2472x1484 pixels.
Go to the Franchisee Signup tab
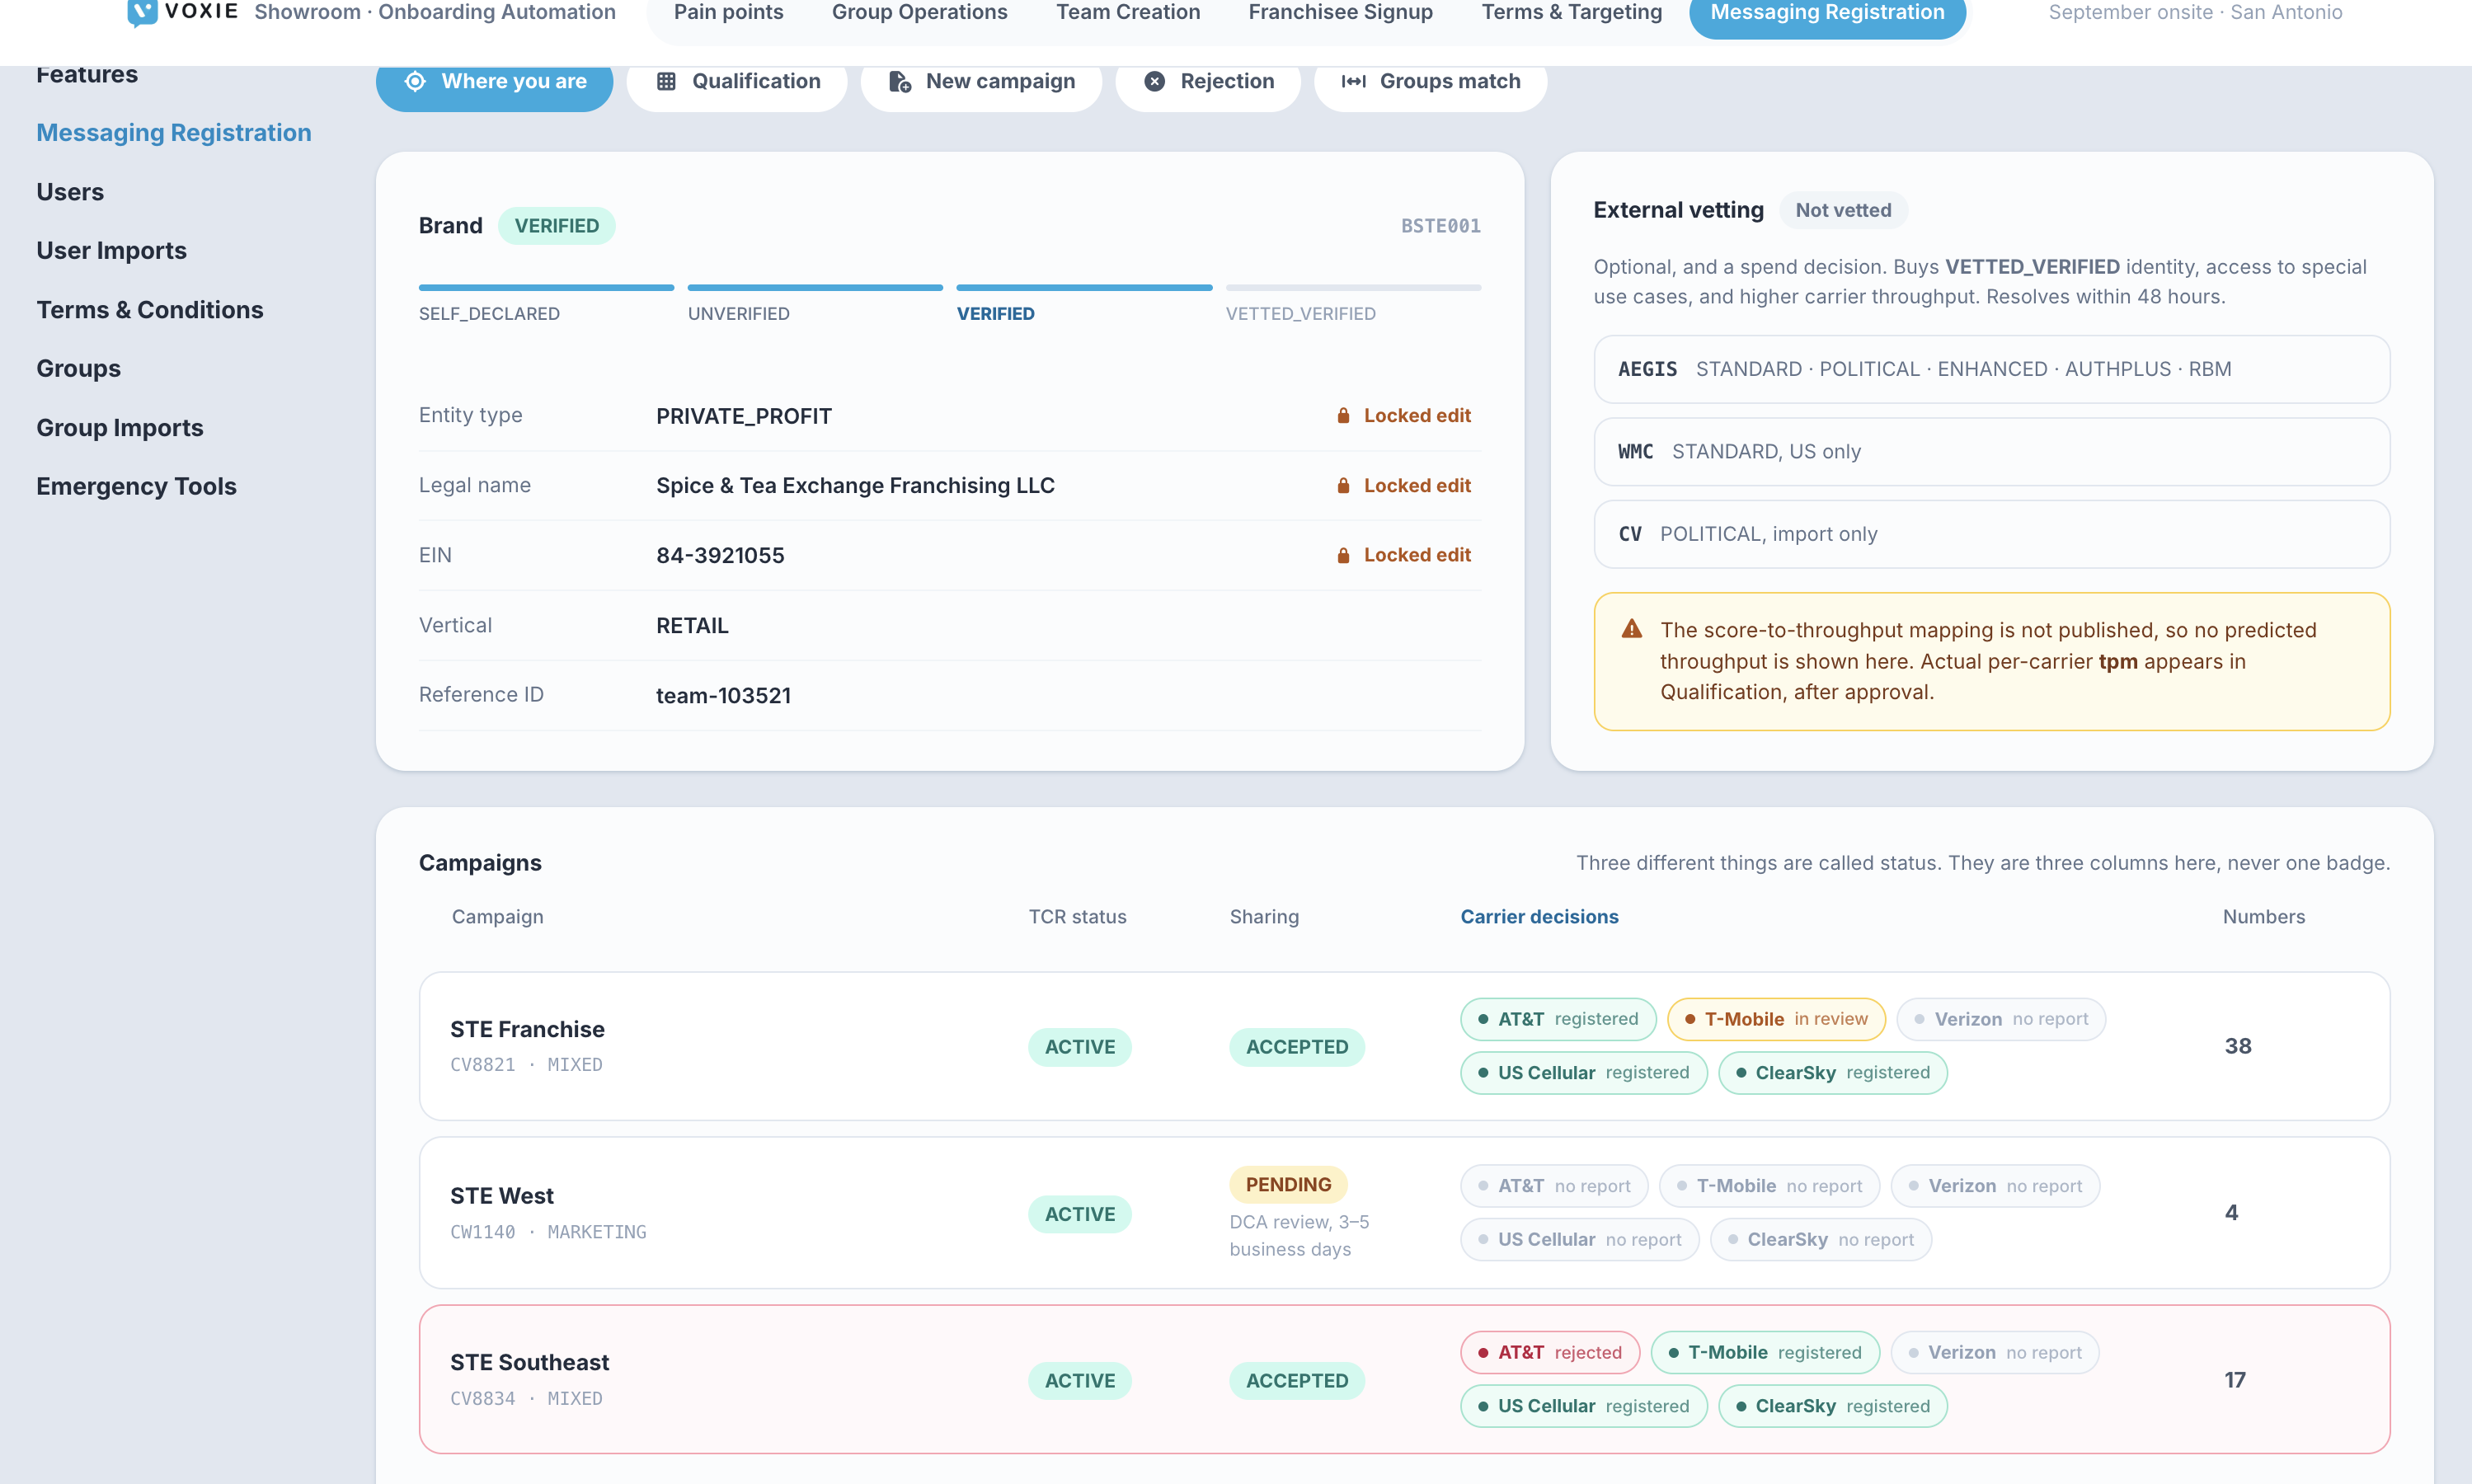click(1340, 13)
